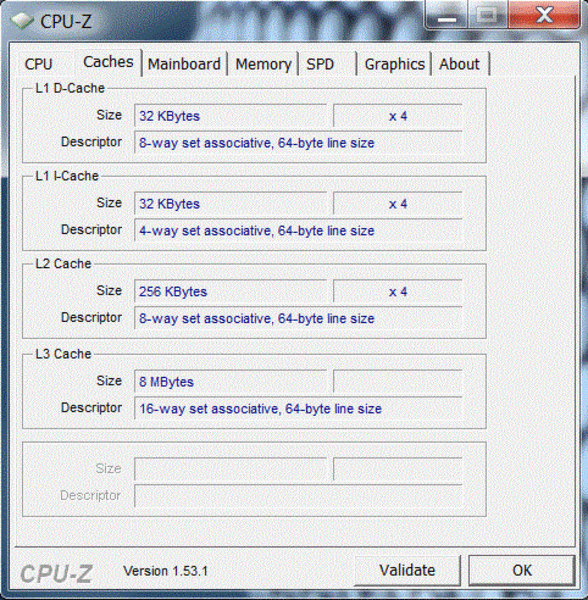Open the About tab
588x600 pixels.
tap(459, 64)
